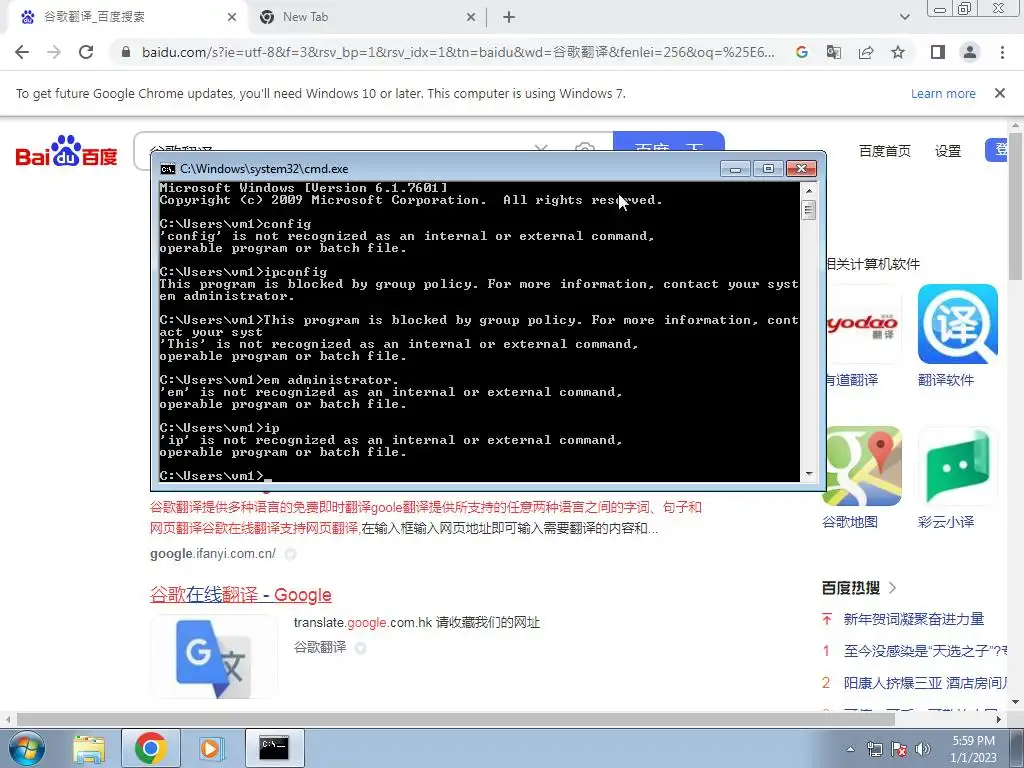Click the cmd vertical scrollbar thumb
This screenshot has height=768, width=1024.
pyautogui.click(x=808, y=210)
